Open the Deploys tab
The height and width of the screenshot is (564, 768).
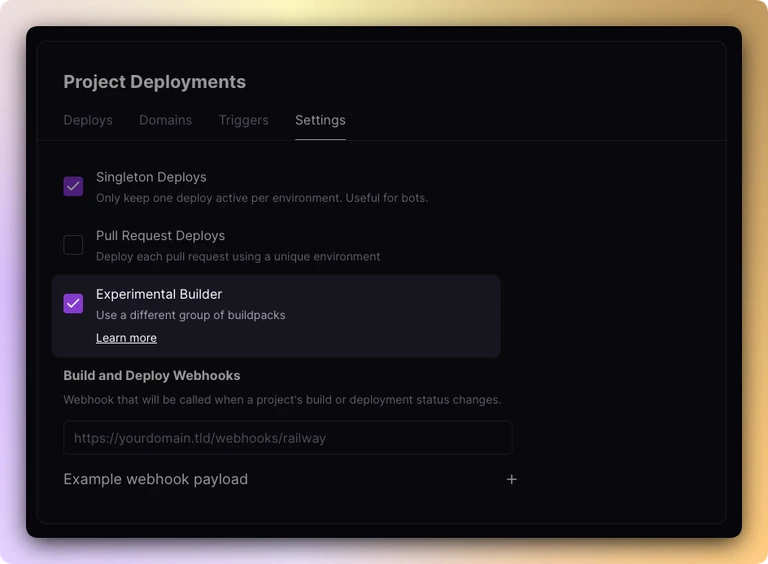tap(88, 120)
